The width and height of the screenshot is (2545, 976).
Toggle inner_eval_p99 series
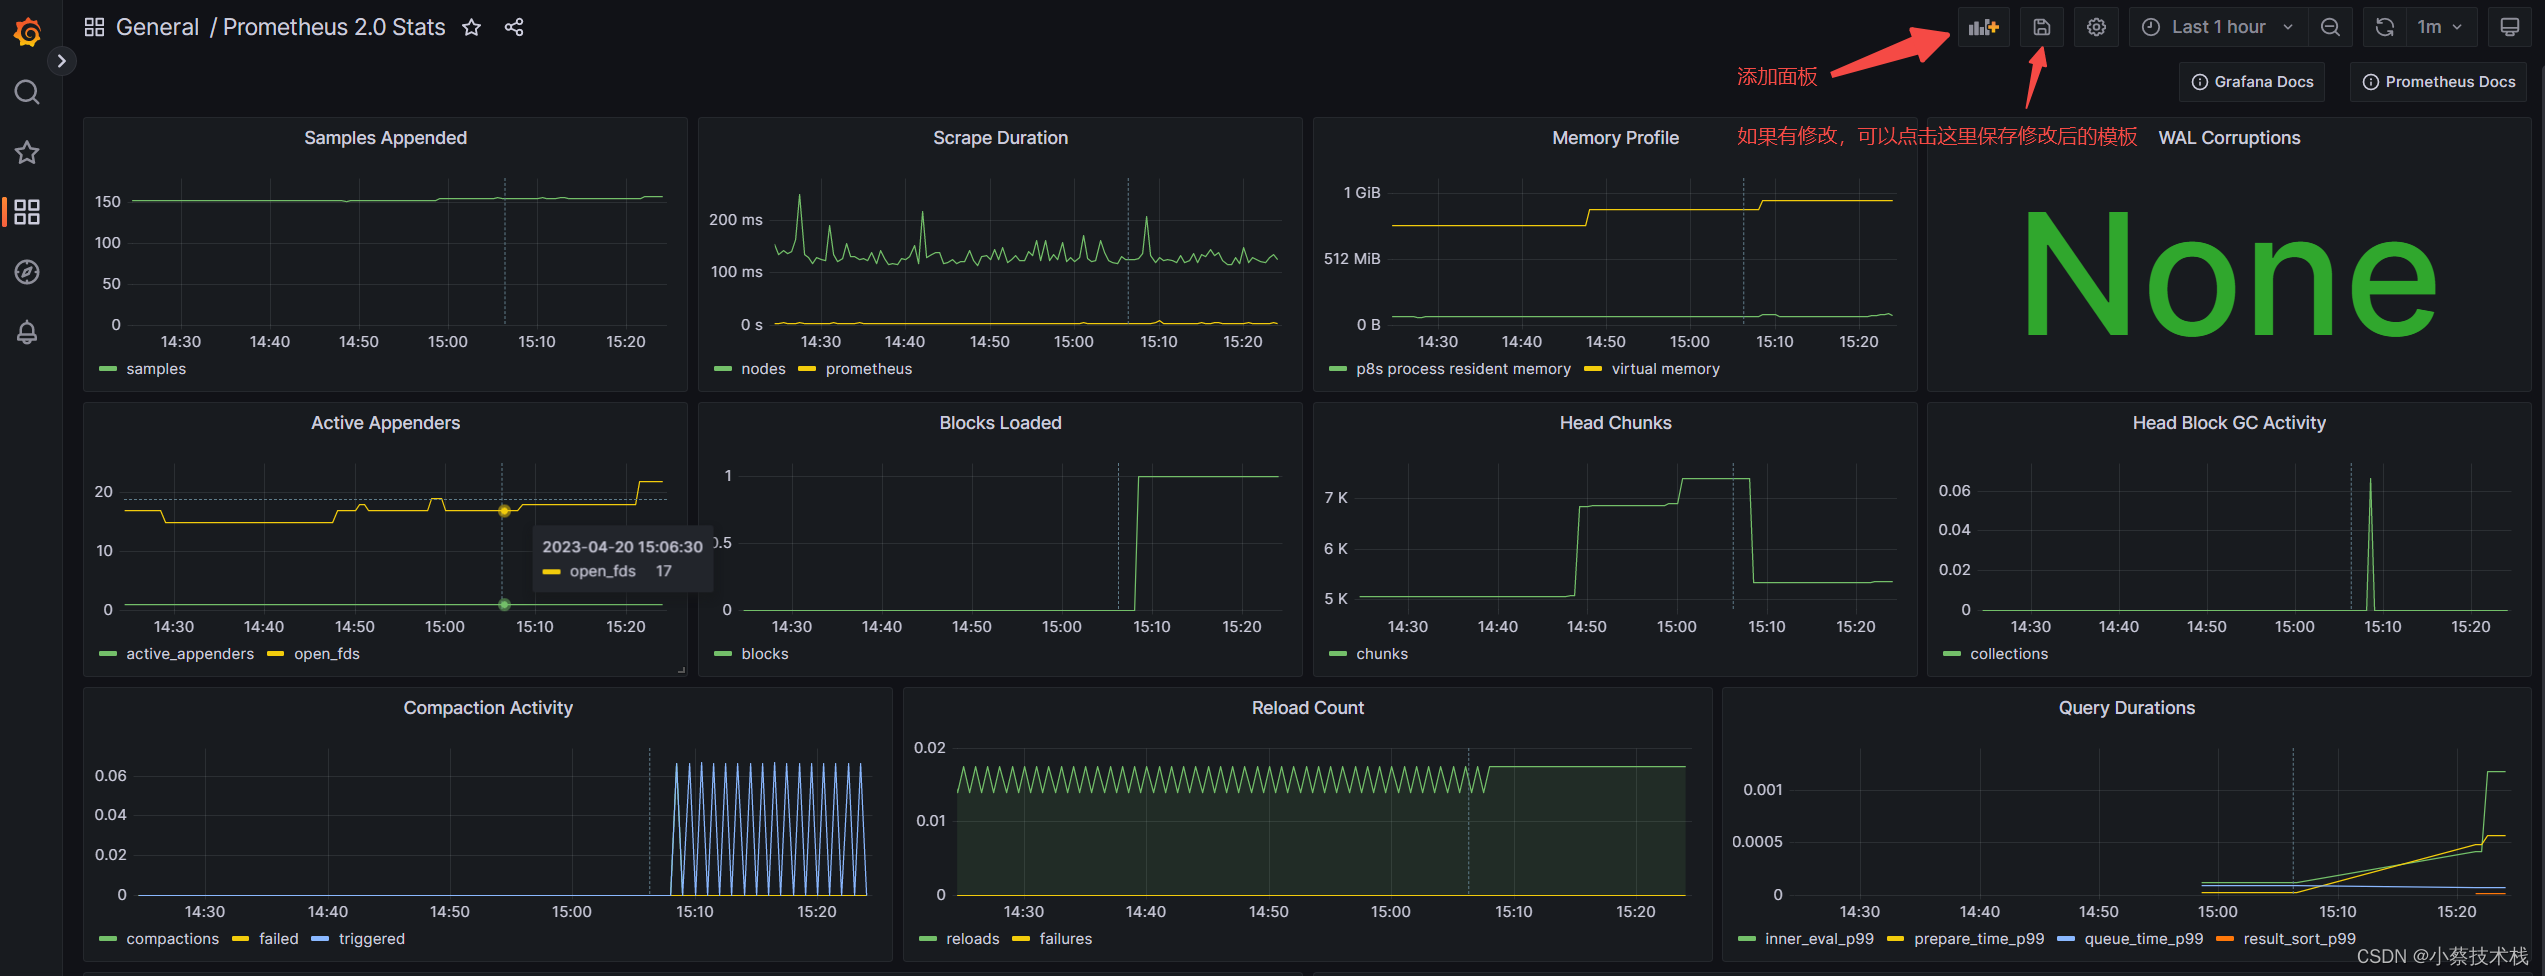1818,939
